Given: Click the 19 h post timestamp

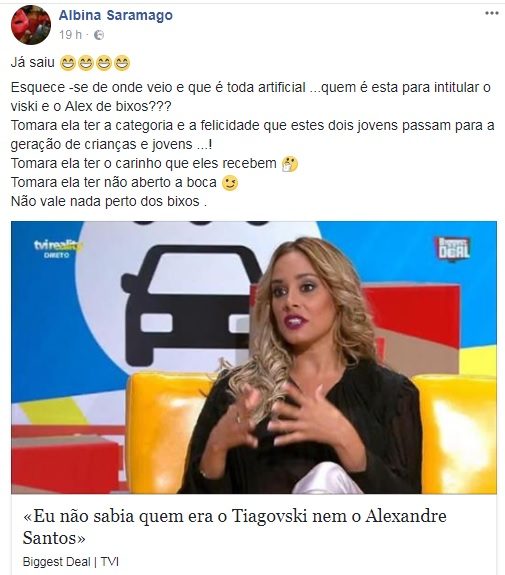Looking at the screenshot, I should pos(70,35).
